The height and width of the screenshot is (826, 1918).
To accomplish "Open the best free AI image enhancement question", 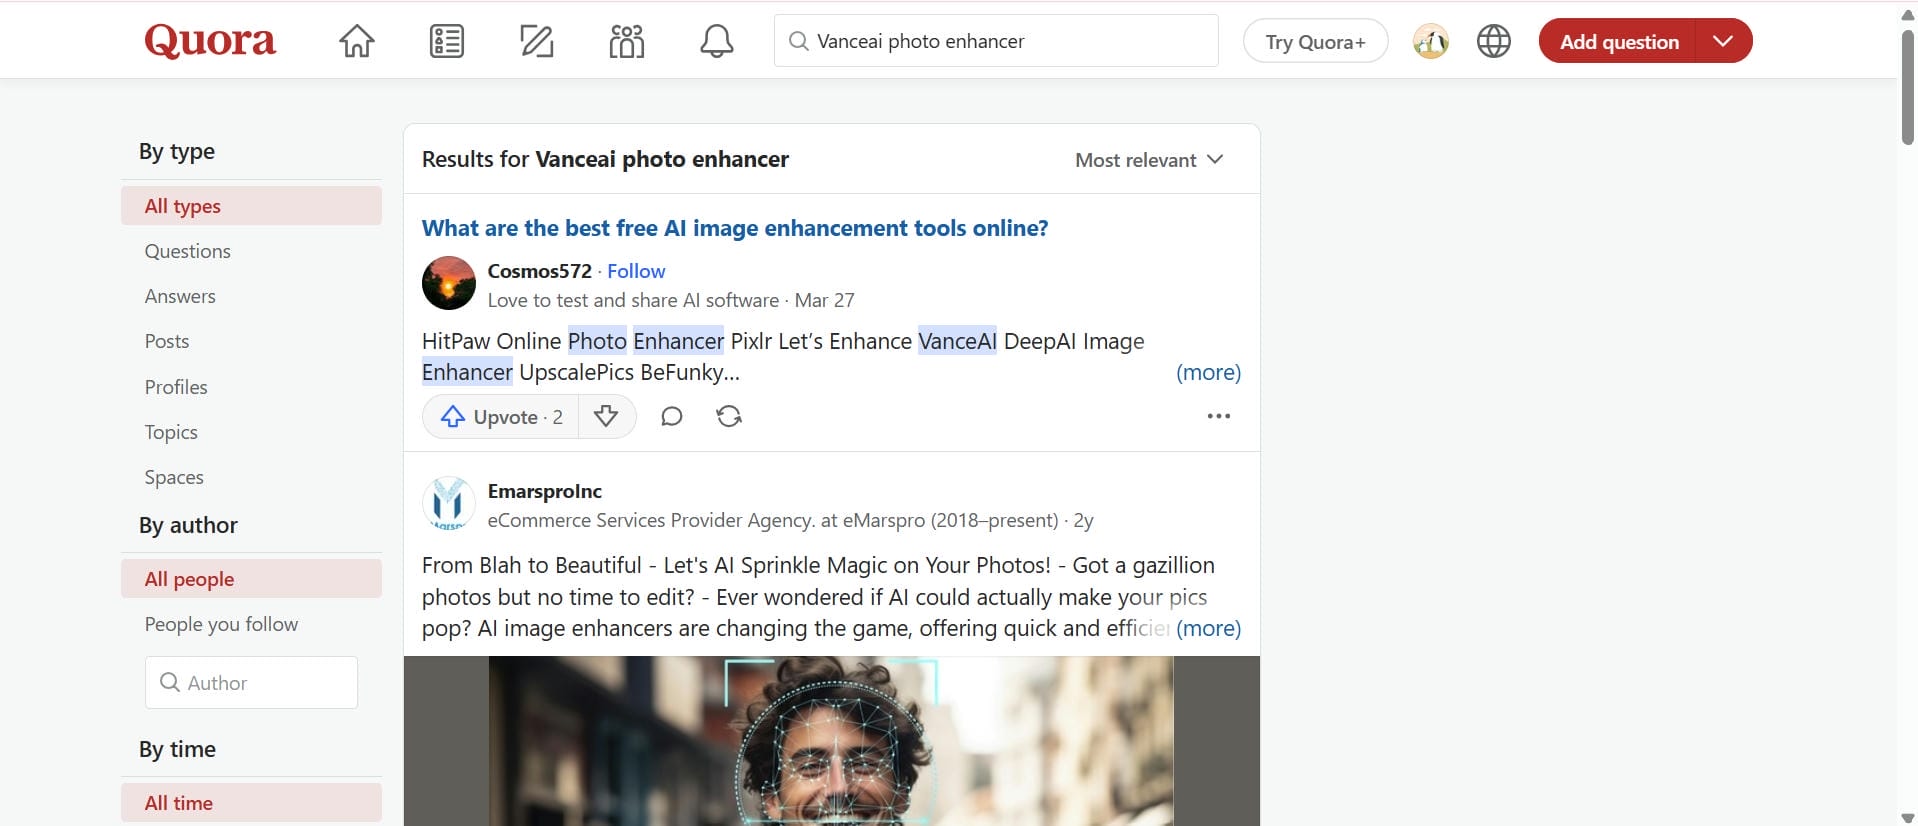I will point(734,228).
